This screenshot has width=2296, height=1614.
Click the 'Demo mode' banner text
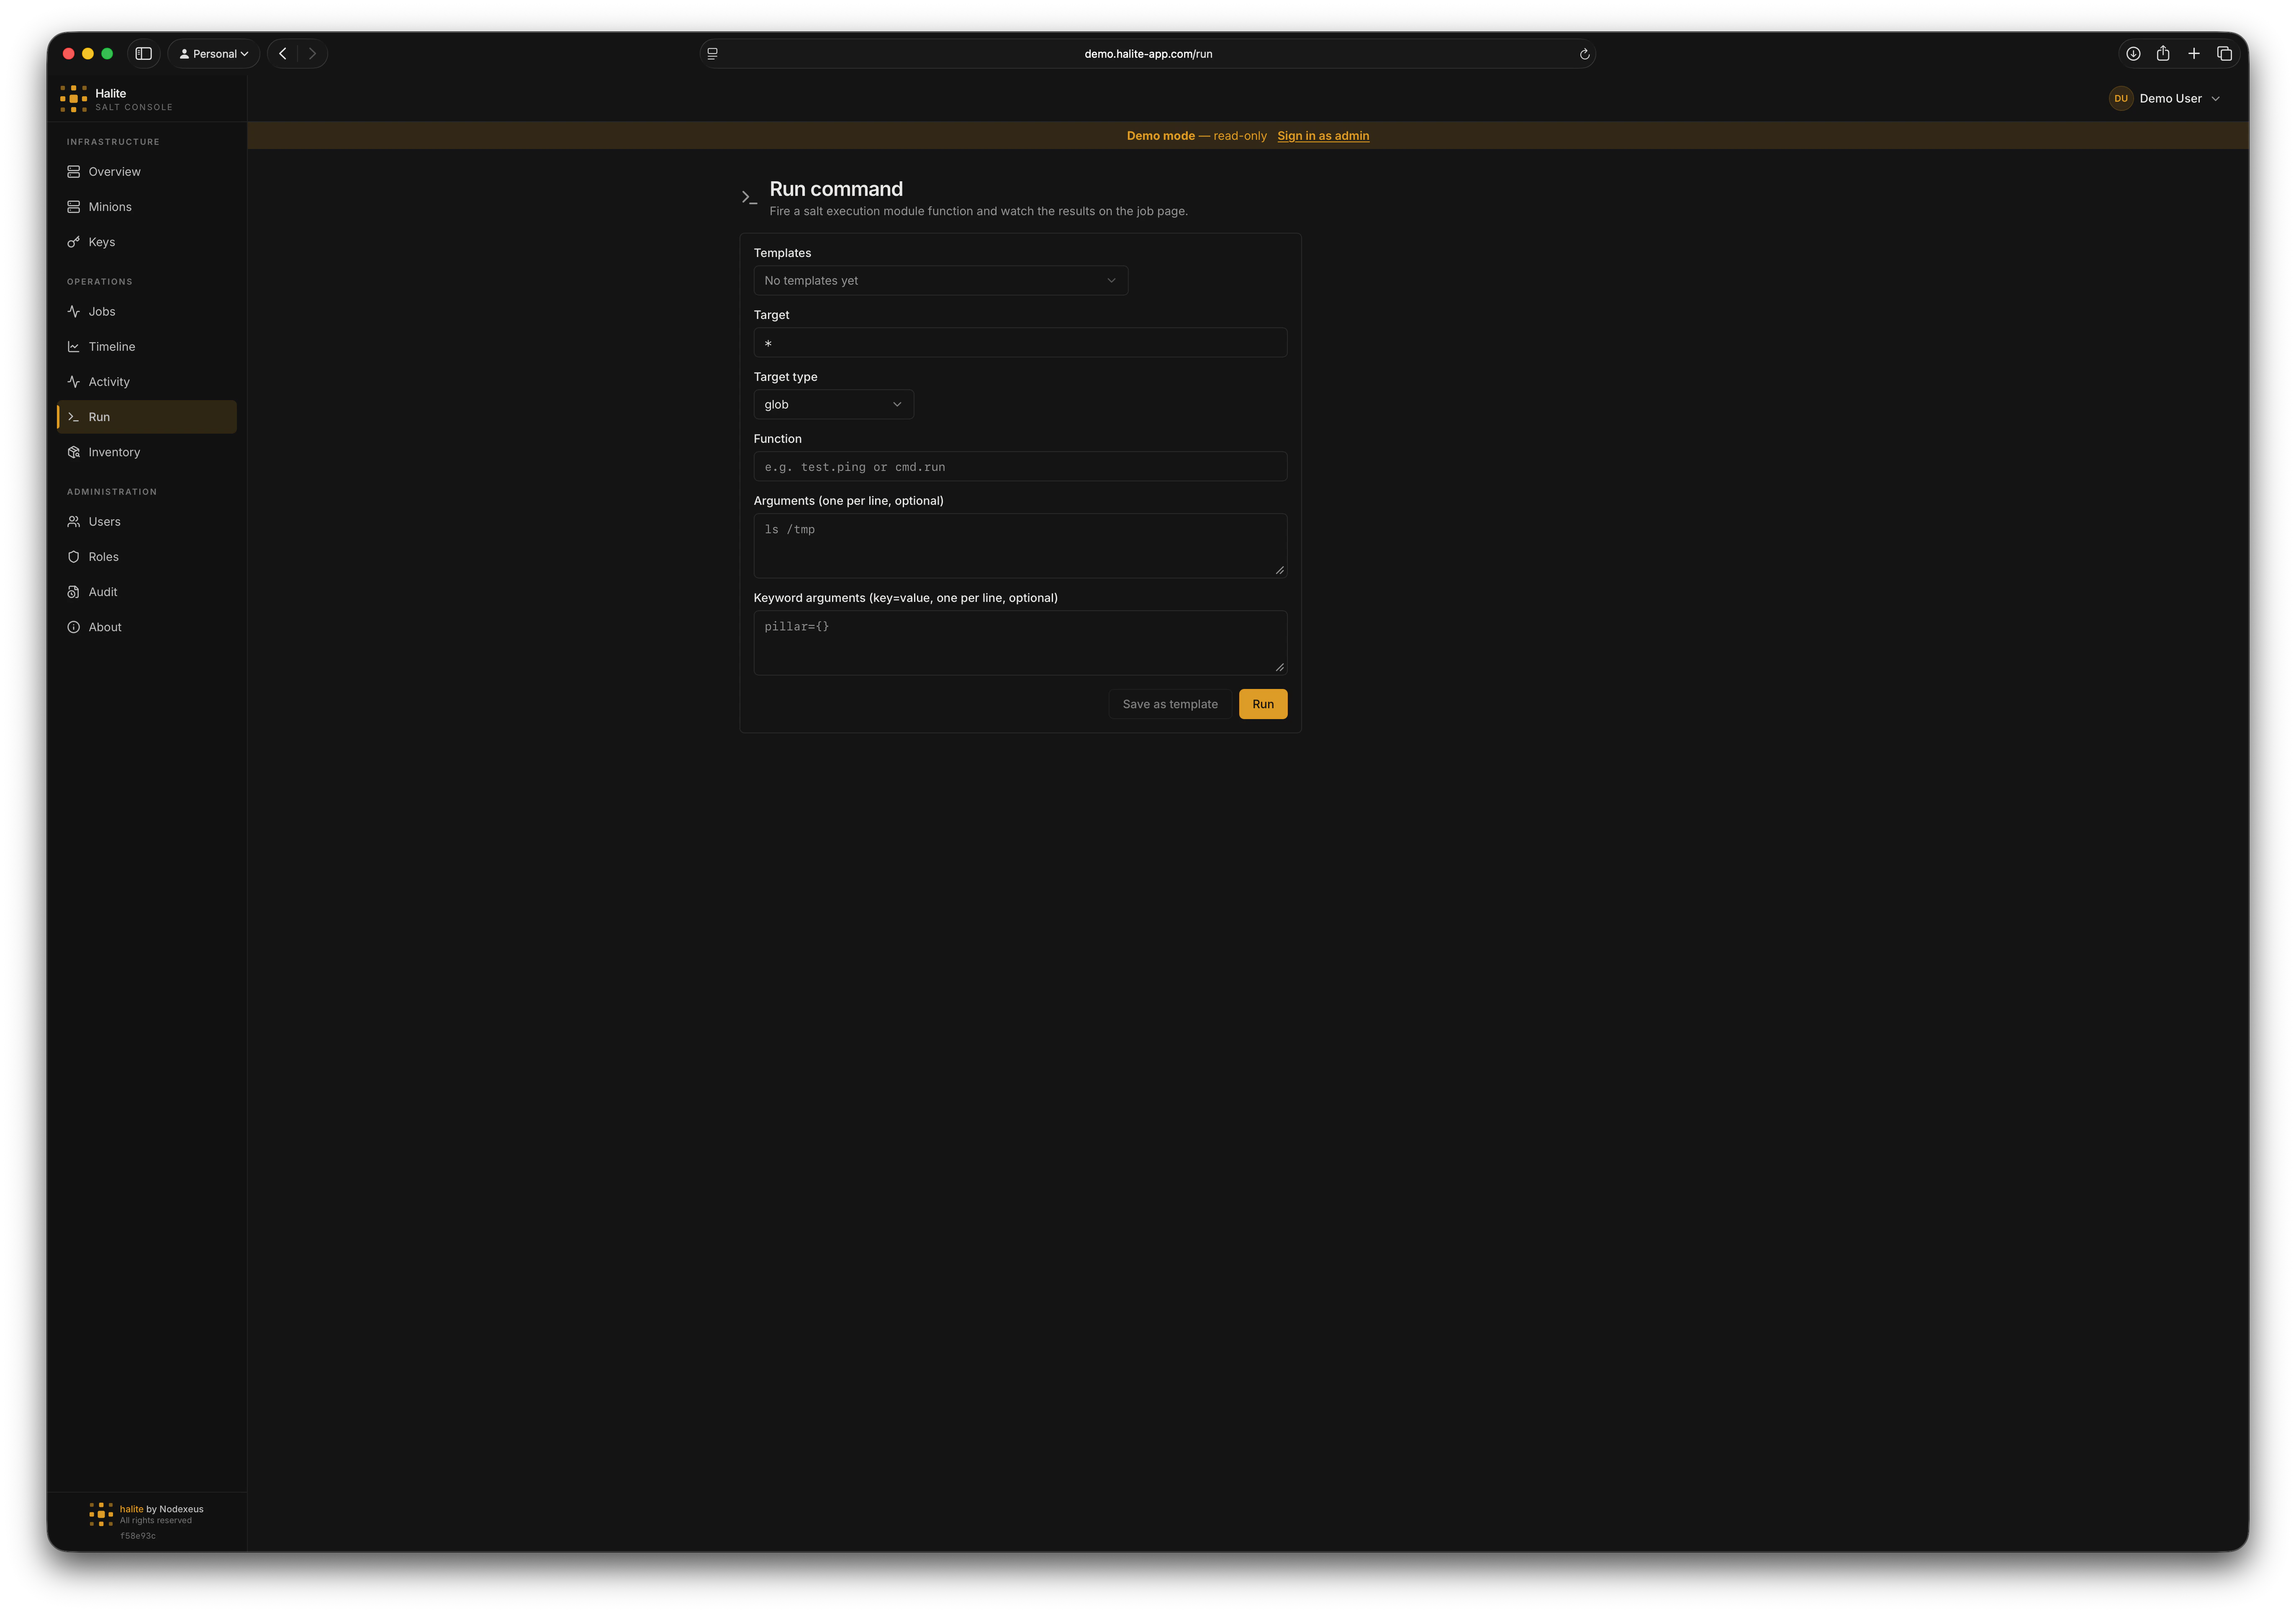tap(1160, 136)
